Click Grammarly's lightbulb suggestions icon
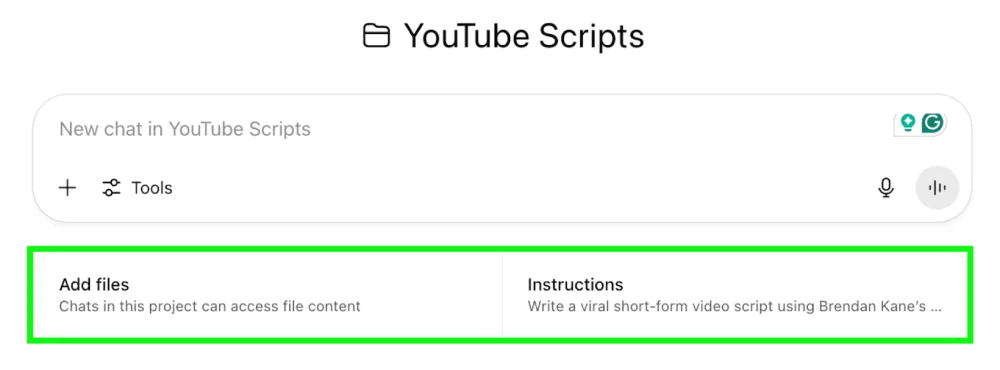 click(908, 122)
